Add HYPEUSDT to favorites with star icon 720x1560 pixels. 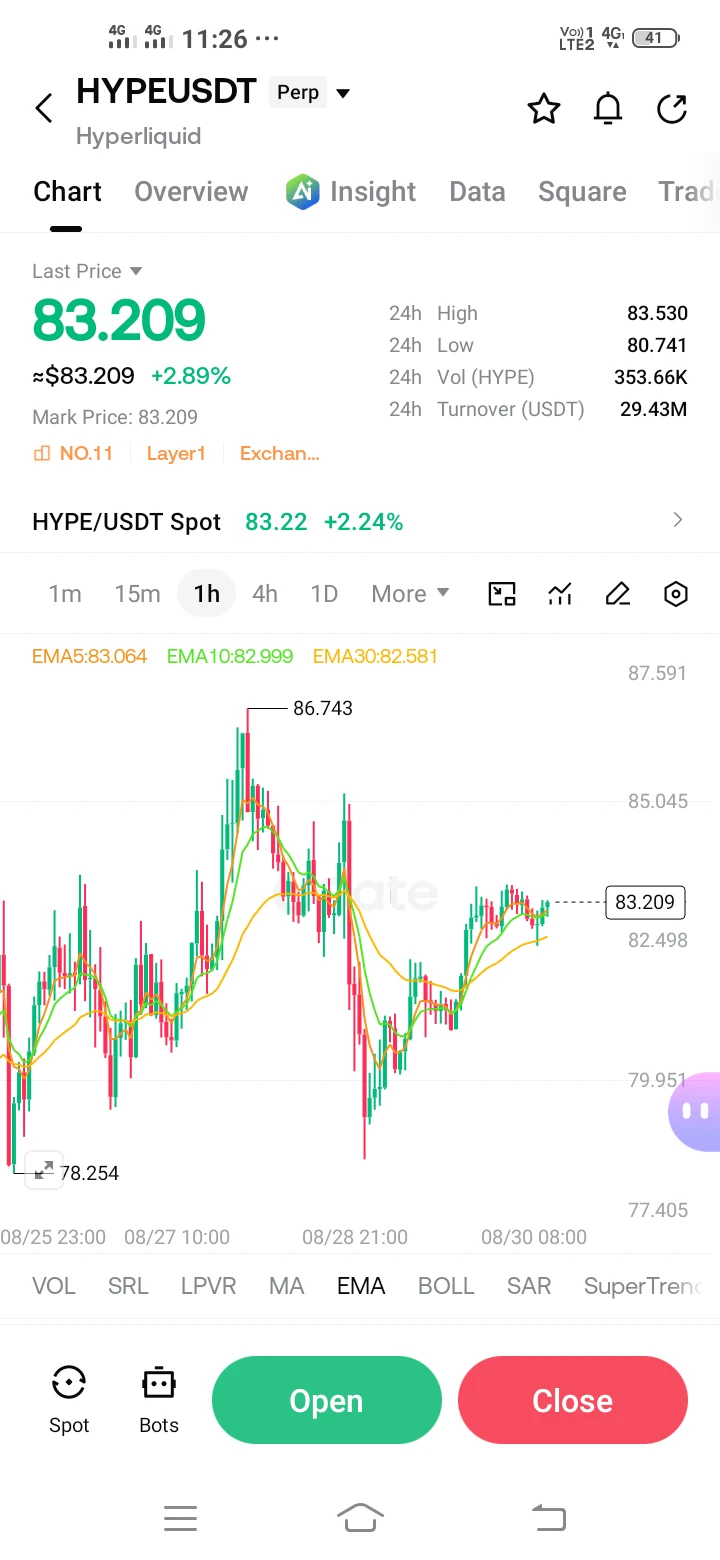(544, 108)
